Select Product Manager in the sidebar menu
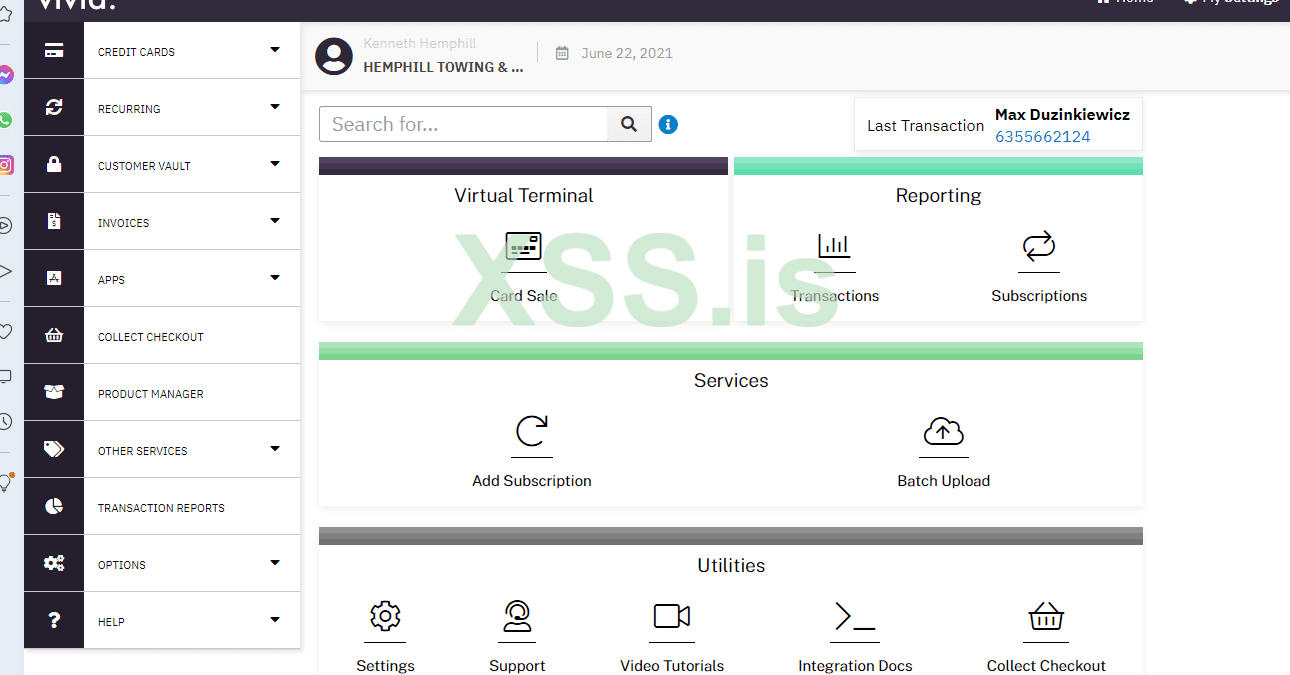The image size is (1290, 675). pos(151,394)
